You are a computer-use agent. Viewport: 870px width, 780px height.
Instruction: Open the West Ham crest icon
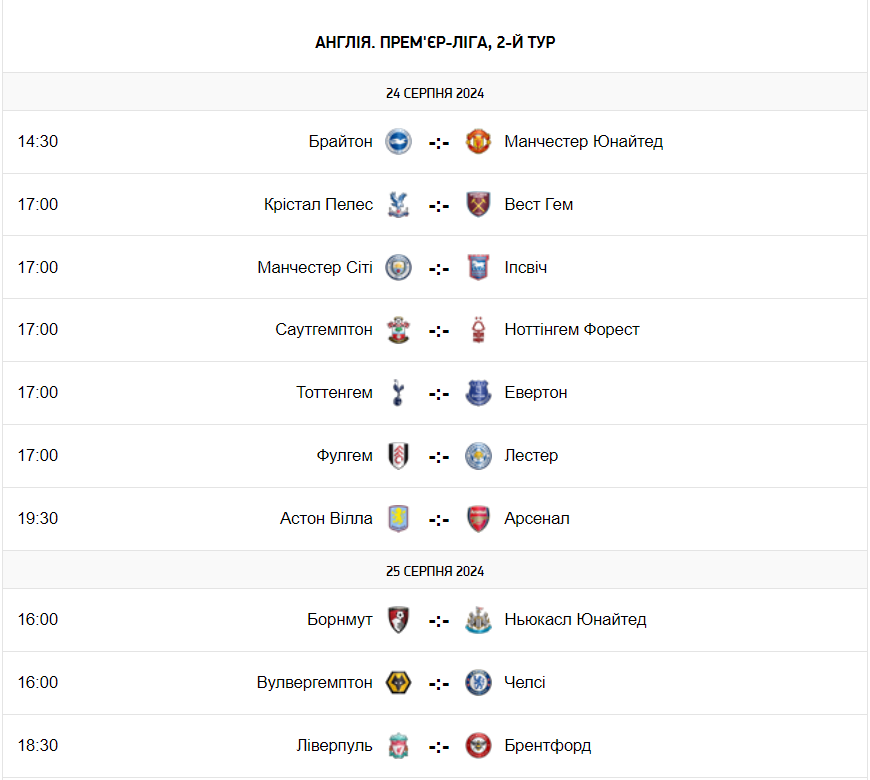click(478, 204)
